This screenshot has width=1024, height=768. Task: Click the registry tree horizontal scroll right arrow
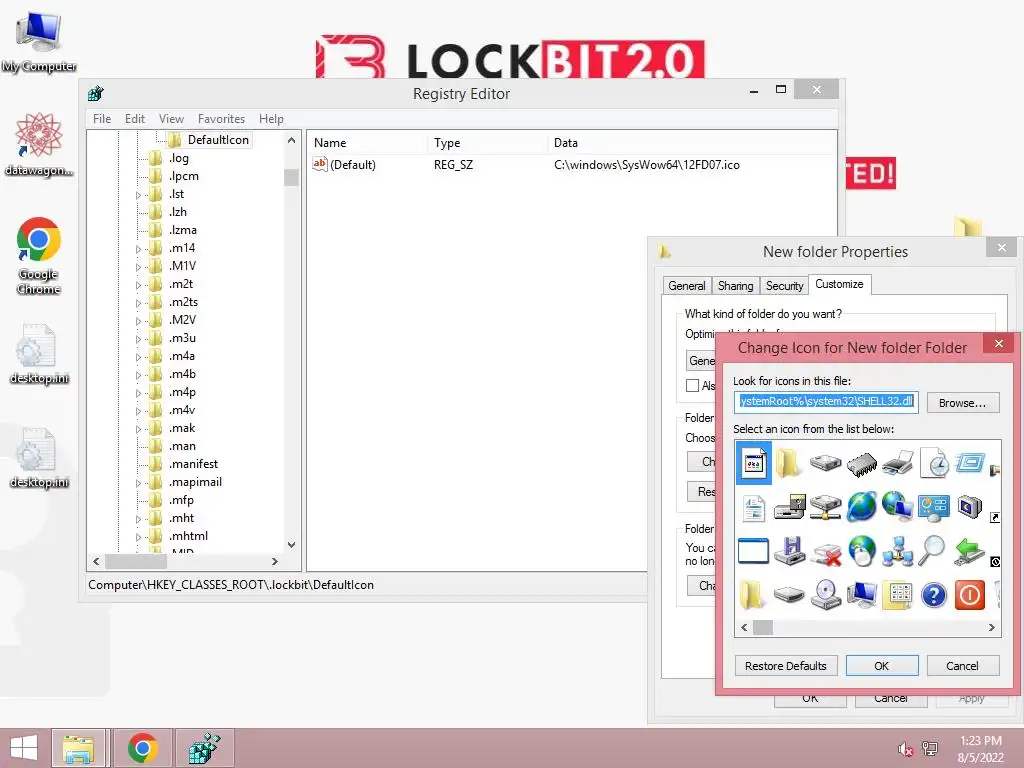(x=275, y=561)
